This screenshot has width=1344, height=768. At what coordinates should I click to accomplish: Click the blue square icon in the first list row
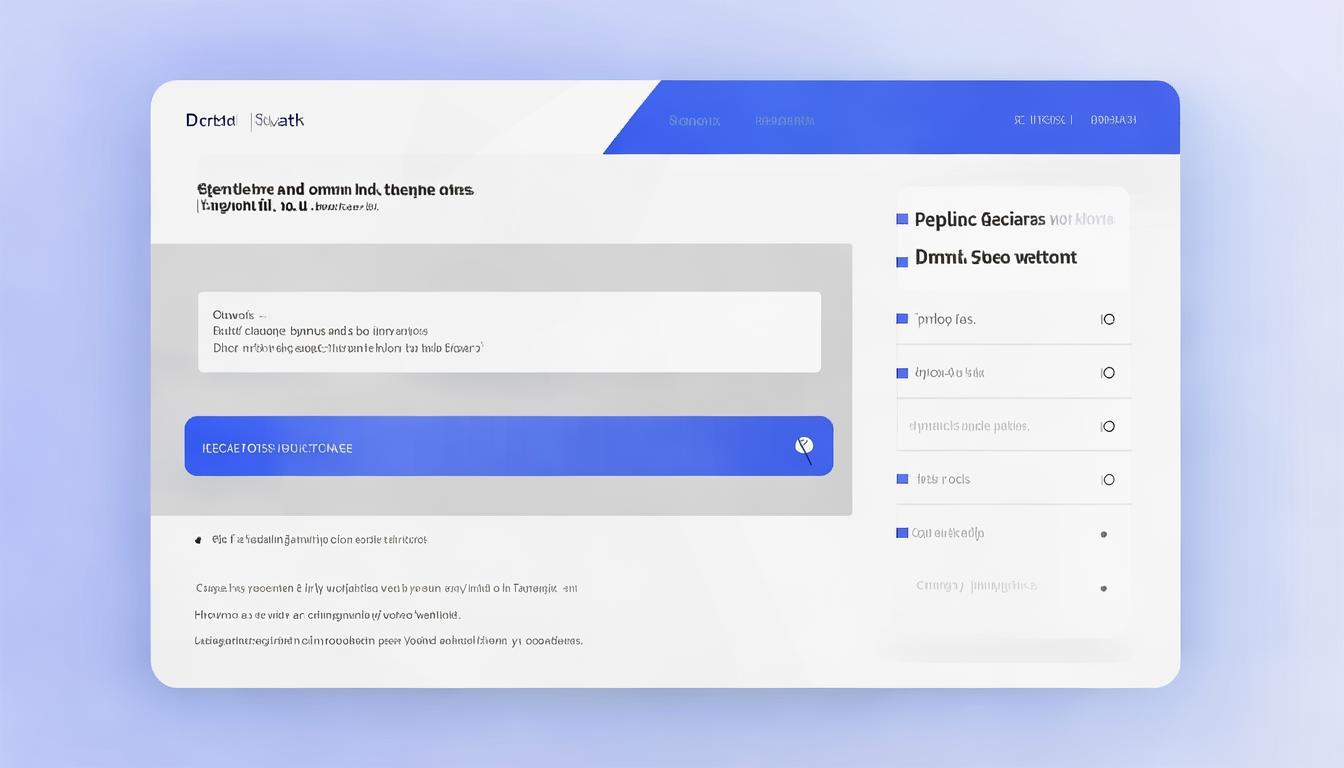(x=902, y=319)
